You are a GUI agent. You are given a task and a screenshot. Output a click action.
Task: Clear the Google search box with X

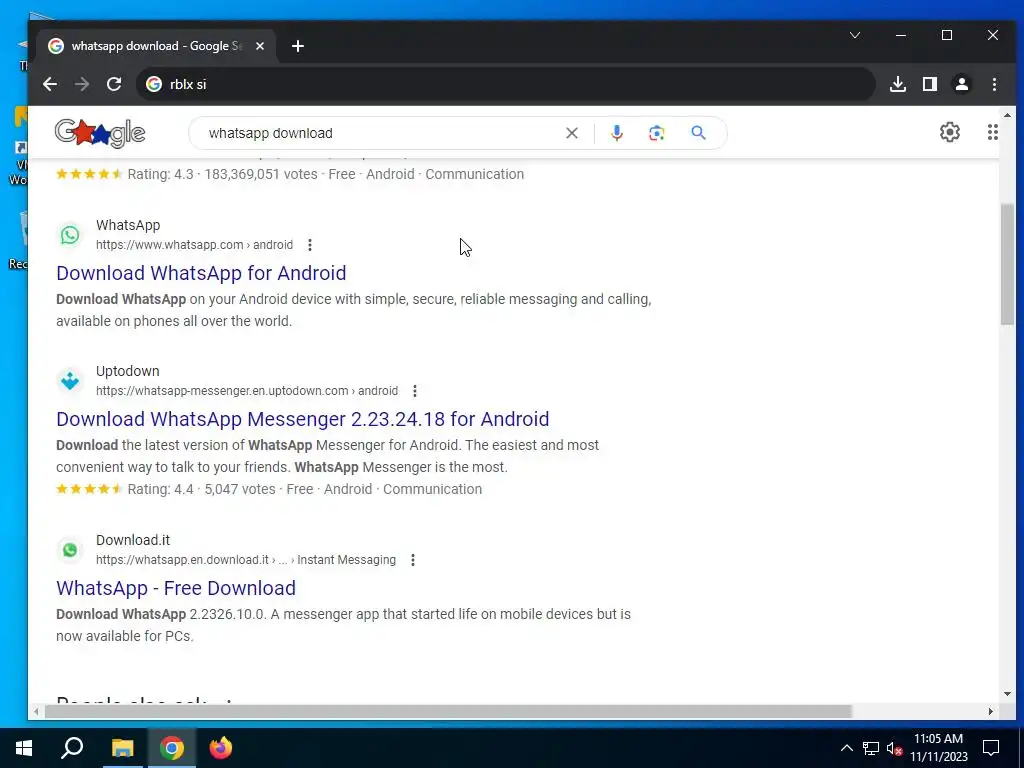(571, 133)
